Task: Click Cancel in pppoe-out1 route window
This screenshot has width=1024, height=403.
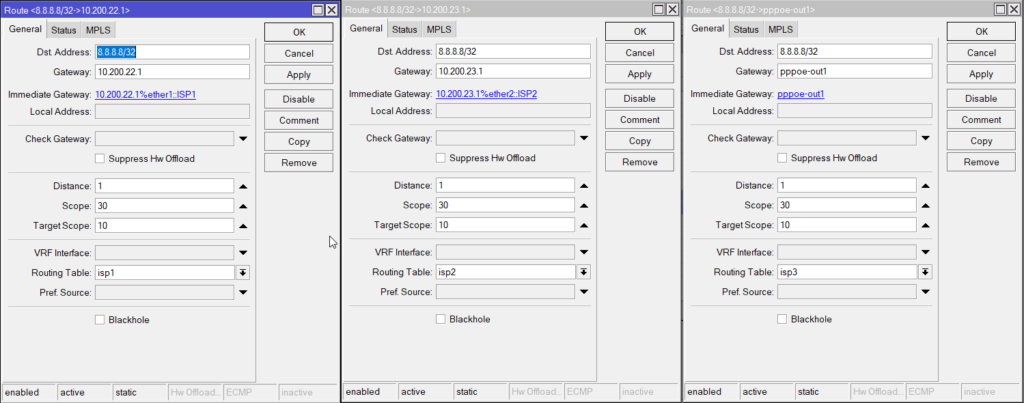Action: (982, 53)
